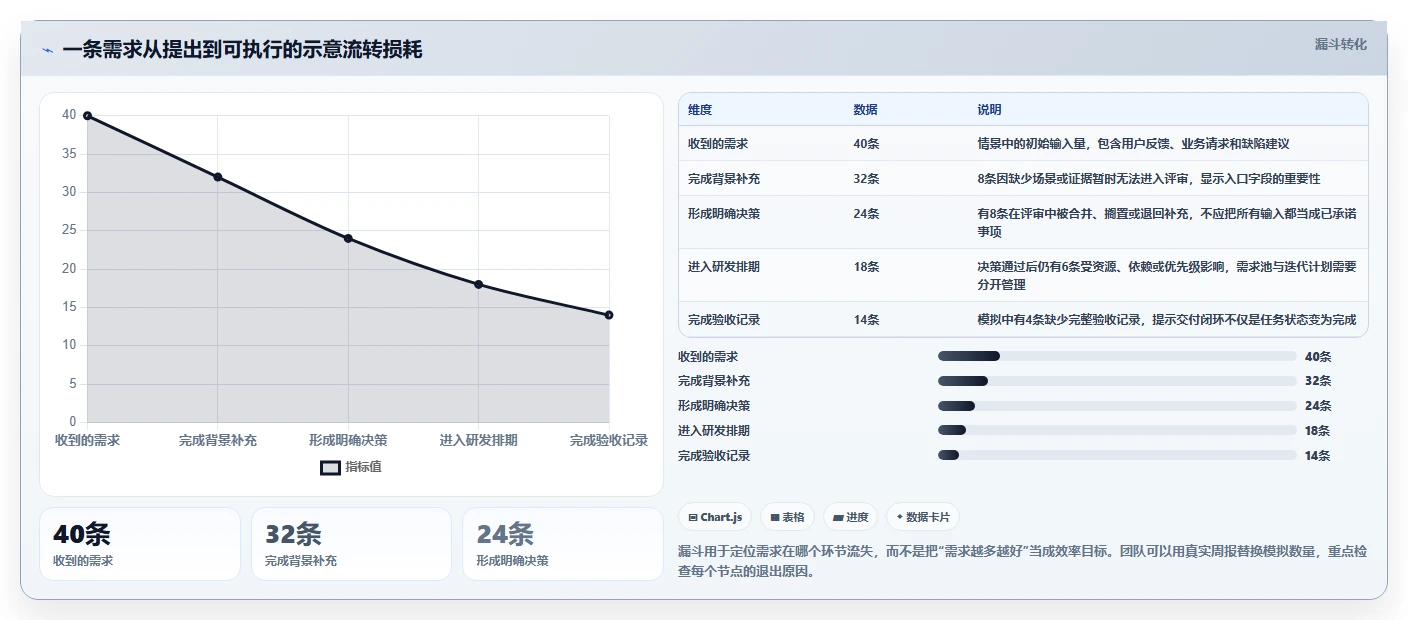Click the 完成背景补充 label on the chart x-axis
This screenshot has height=620, width=1408.
(x=218, y=440)
